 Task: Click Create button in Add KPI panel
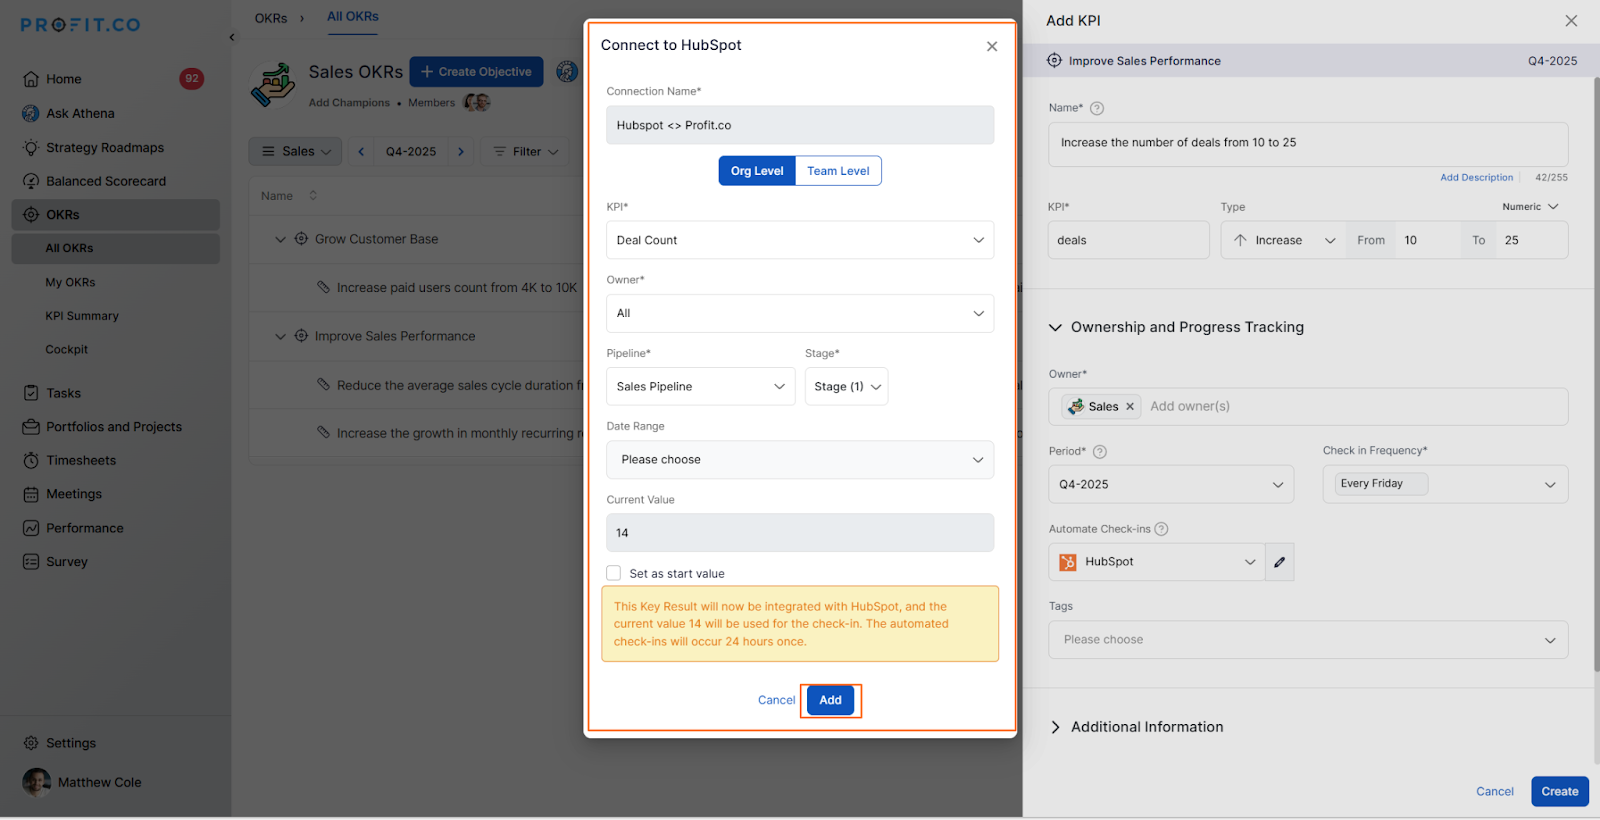1559,791
